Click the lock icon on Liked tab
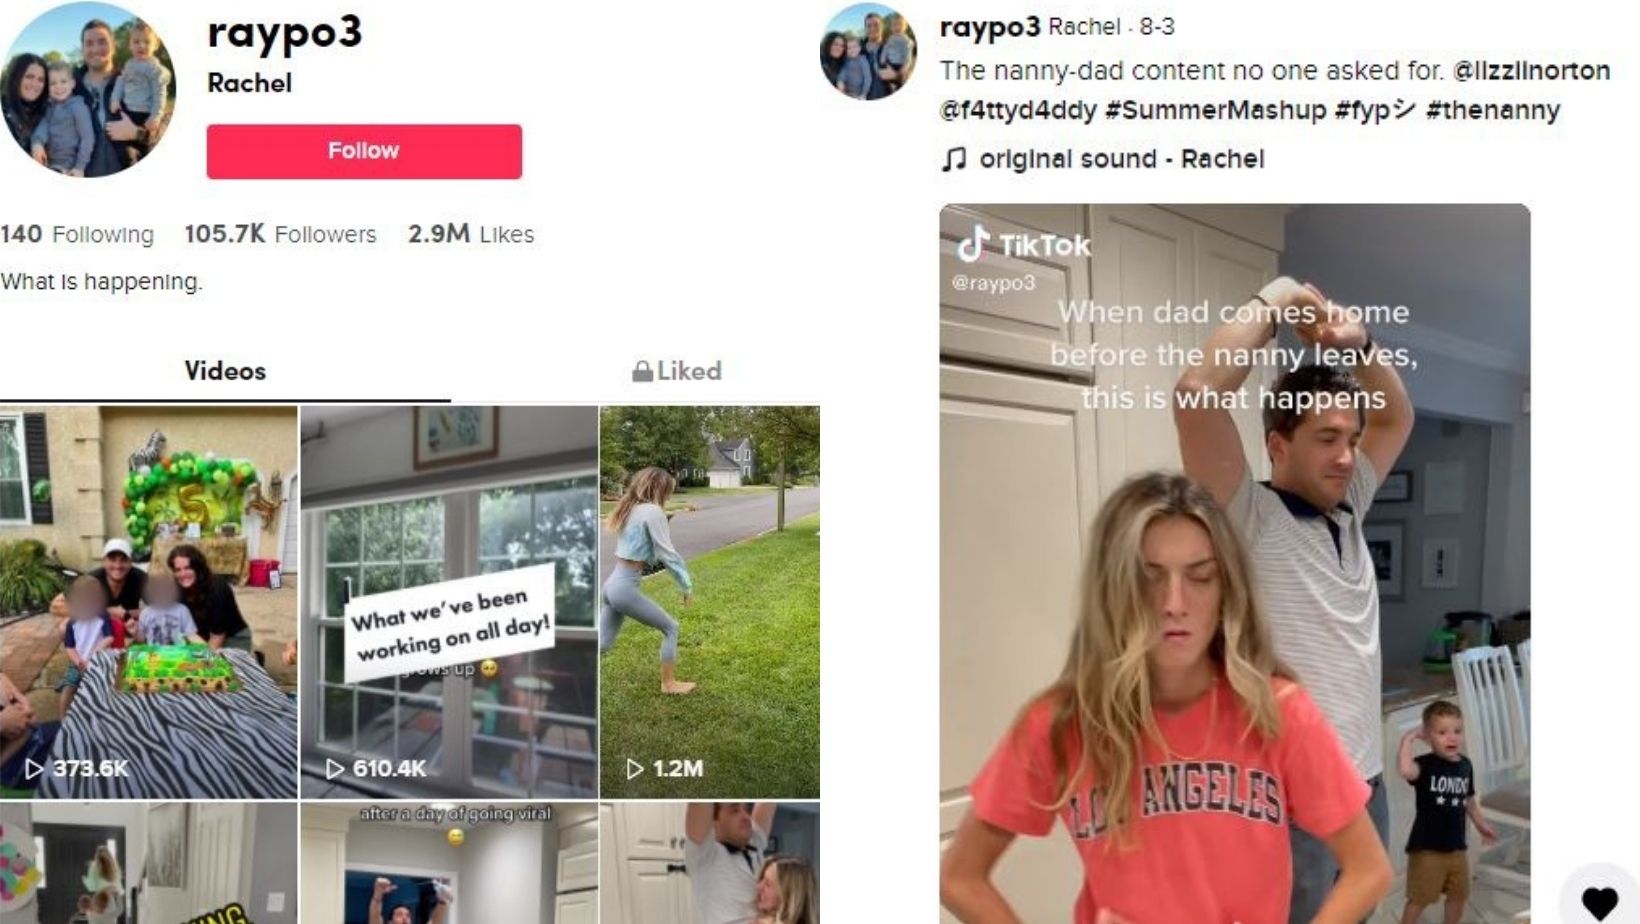The height and width of the screenshot is (924, 1640). 642,371
